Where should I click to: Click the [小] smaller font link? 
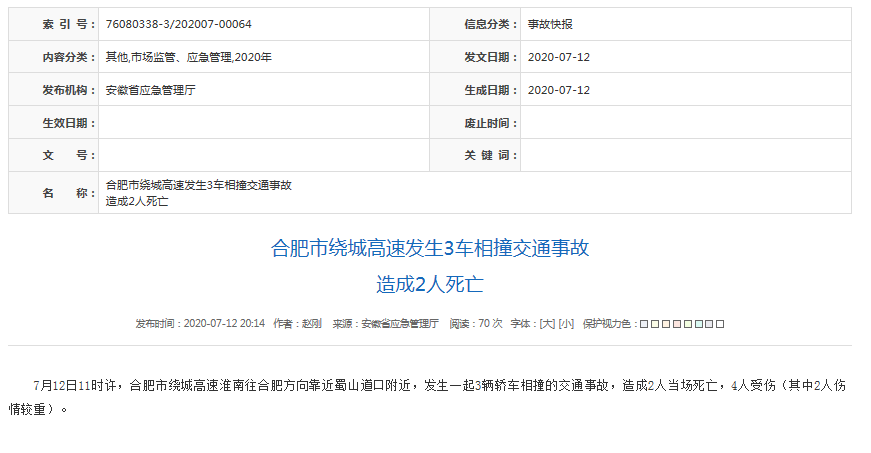[x=565, y=324]
